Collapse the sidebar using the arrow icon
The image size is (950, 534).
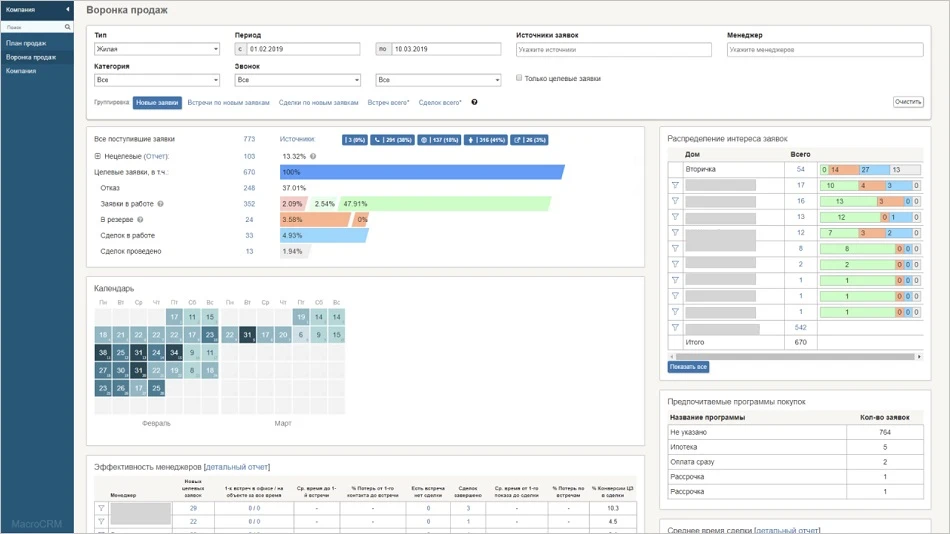tap(67, 10)
